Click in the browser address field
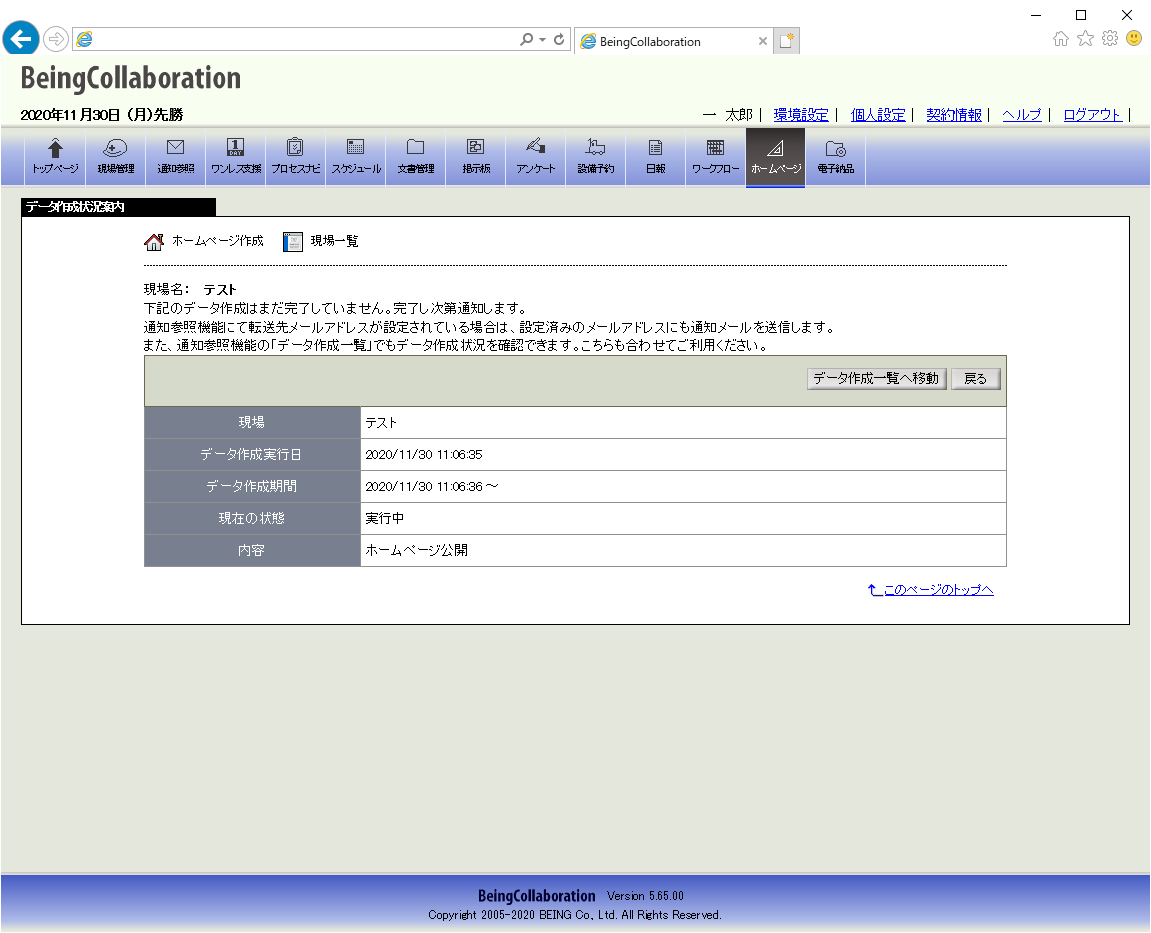 pyautogui.click(x=305, y=40)
